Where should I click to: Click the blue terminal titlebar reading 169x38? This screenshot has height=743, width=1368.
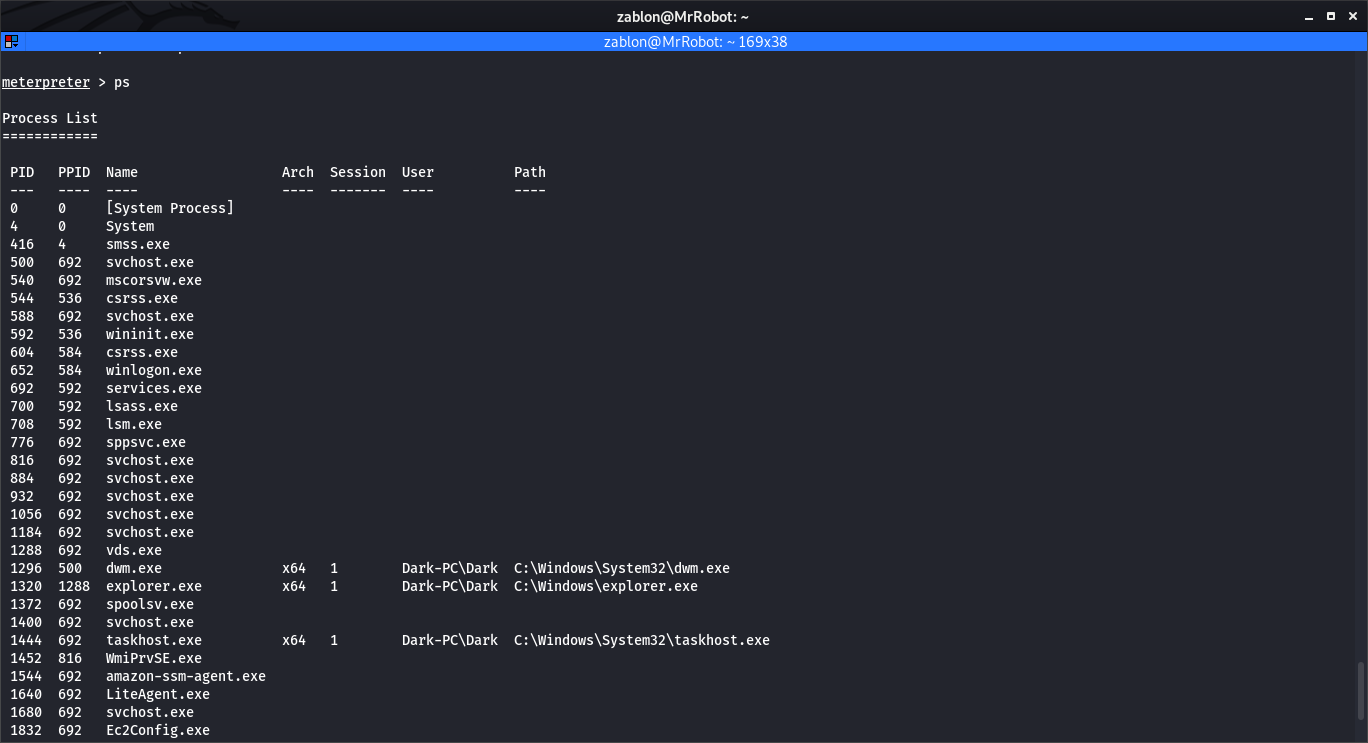pos(695,42)
